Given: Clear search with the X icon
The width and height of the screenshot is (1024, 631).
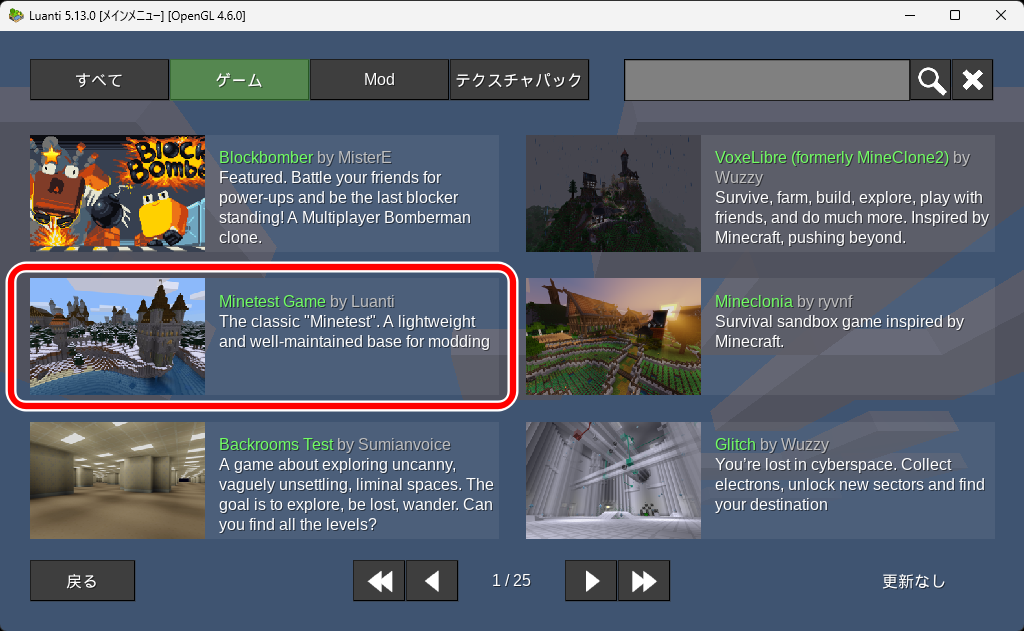Looking at the screenshot, I should coord(972,80).
